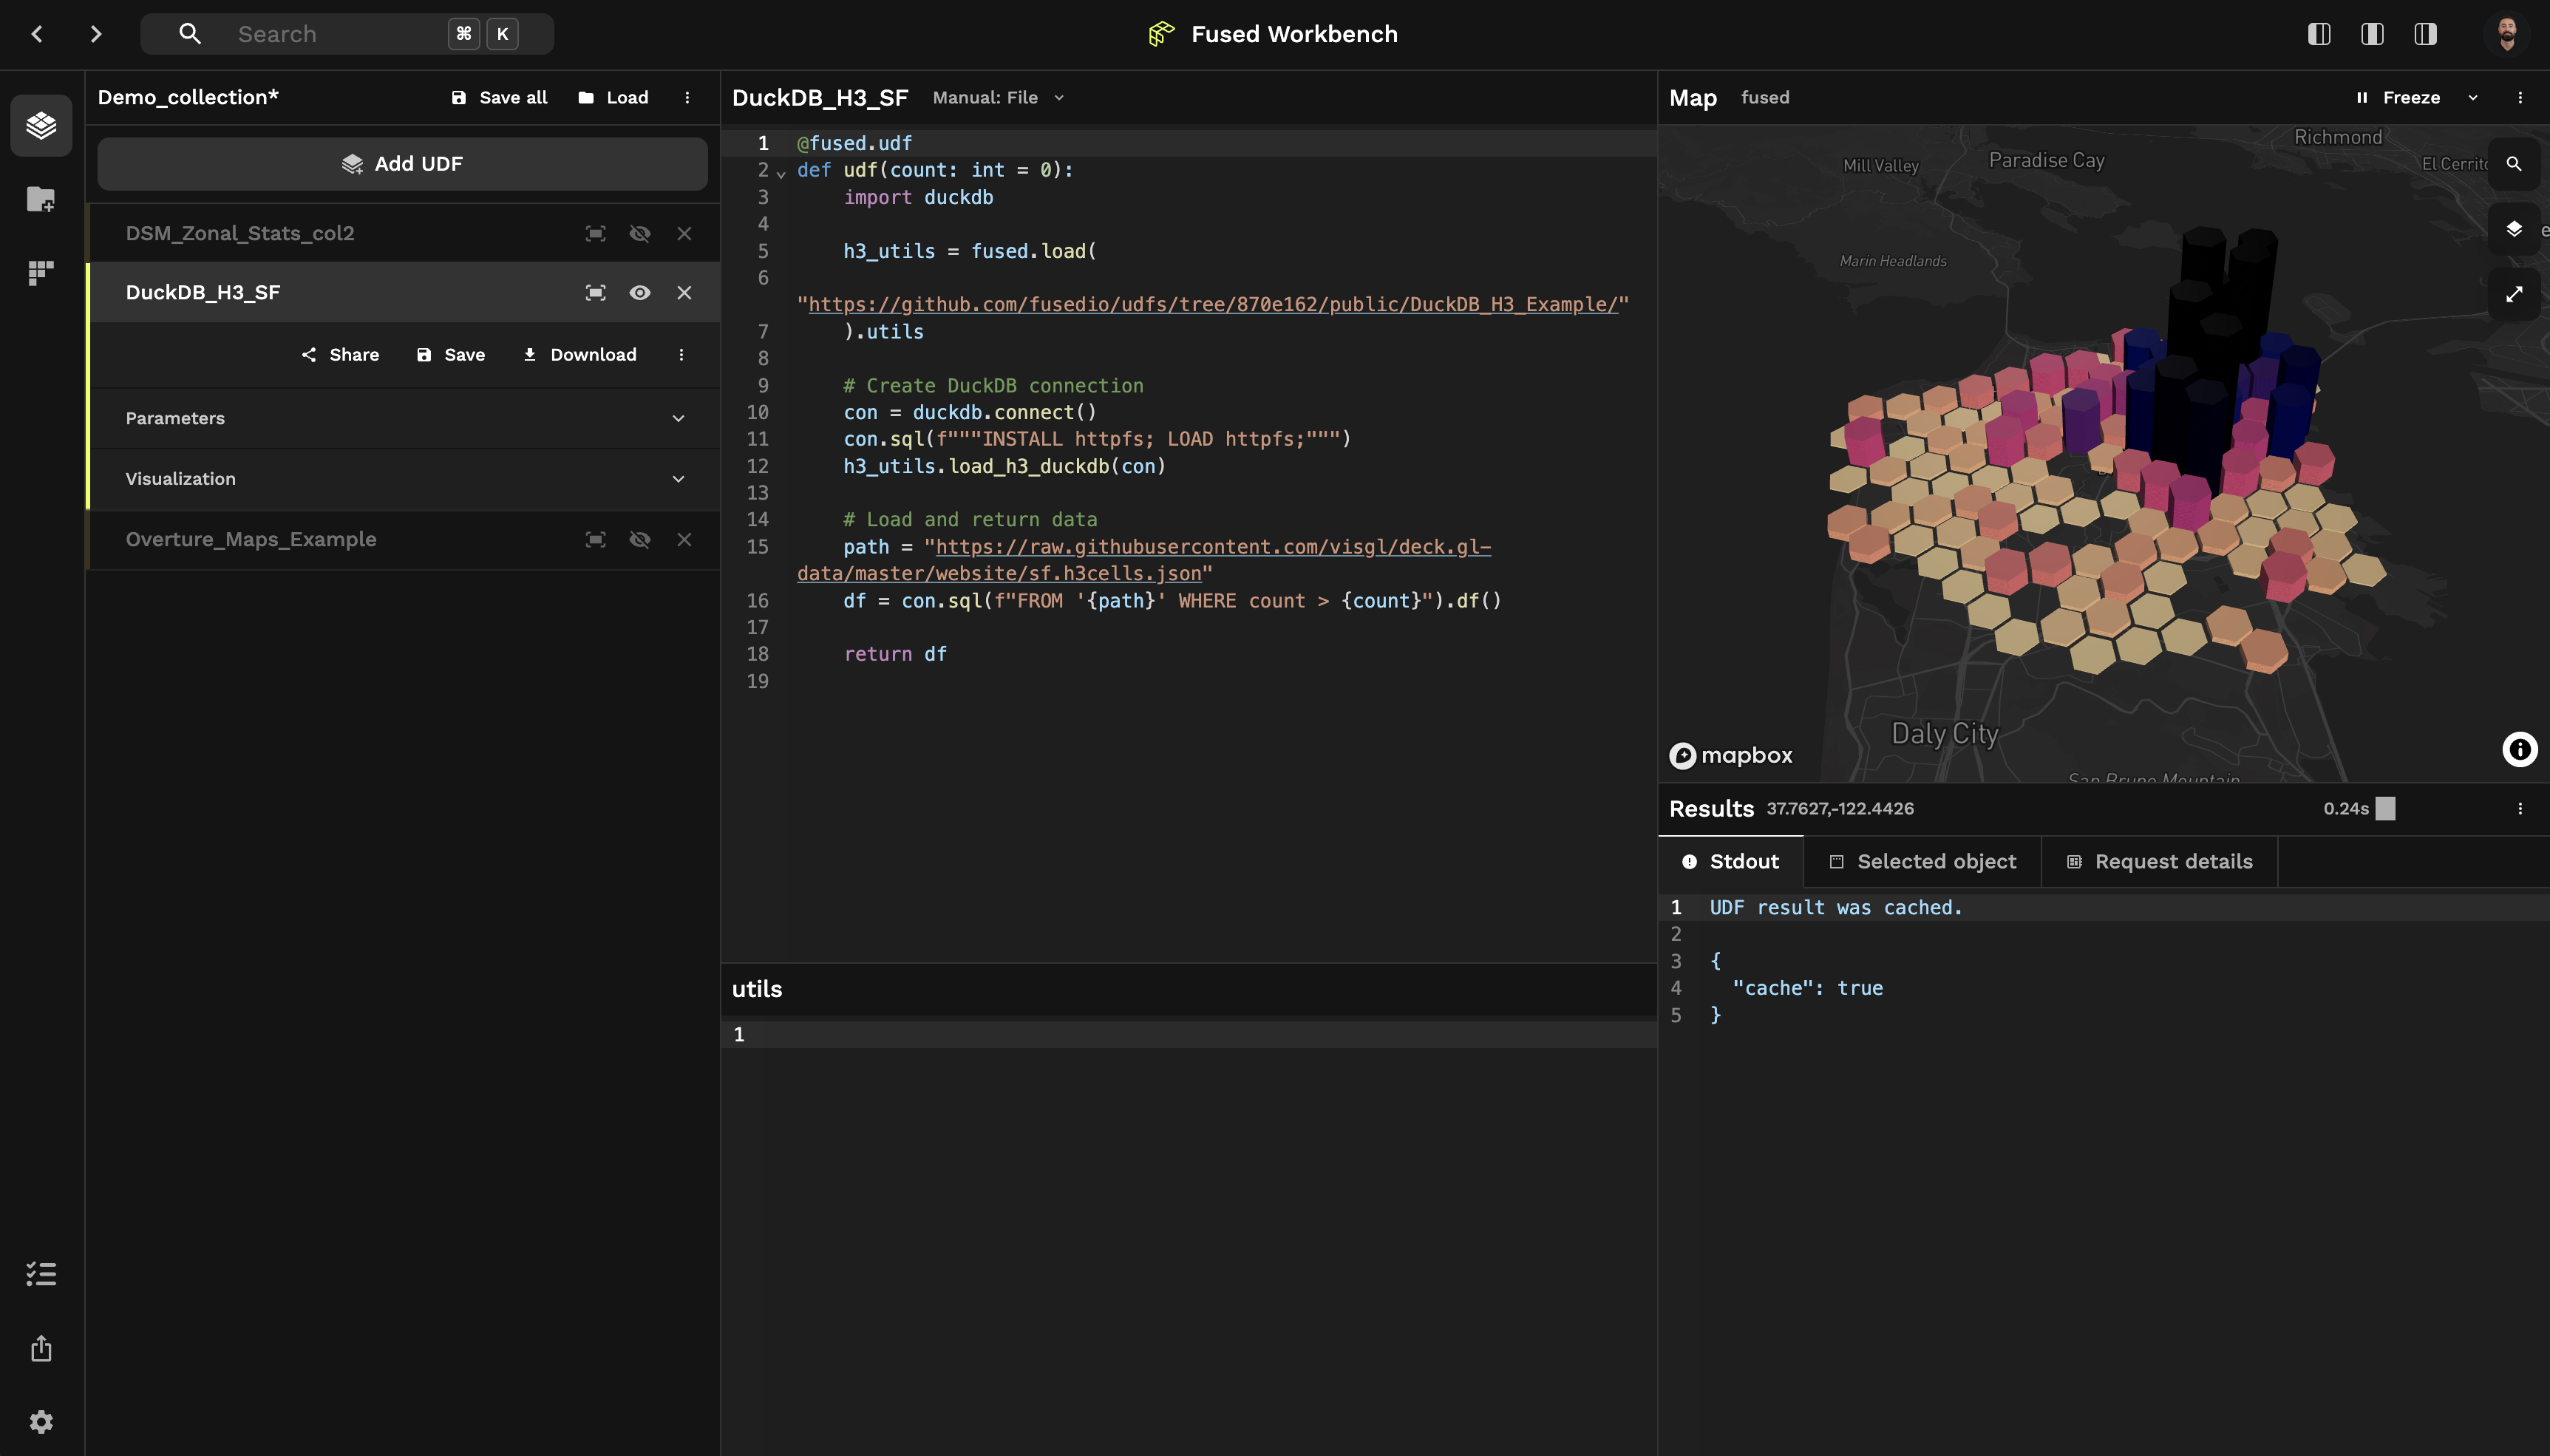Freeze the map rendering

click(2398, 97)
